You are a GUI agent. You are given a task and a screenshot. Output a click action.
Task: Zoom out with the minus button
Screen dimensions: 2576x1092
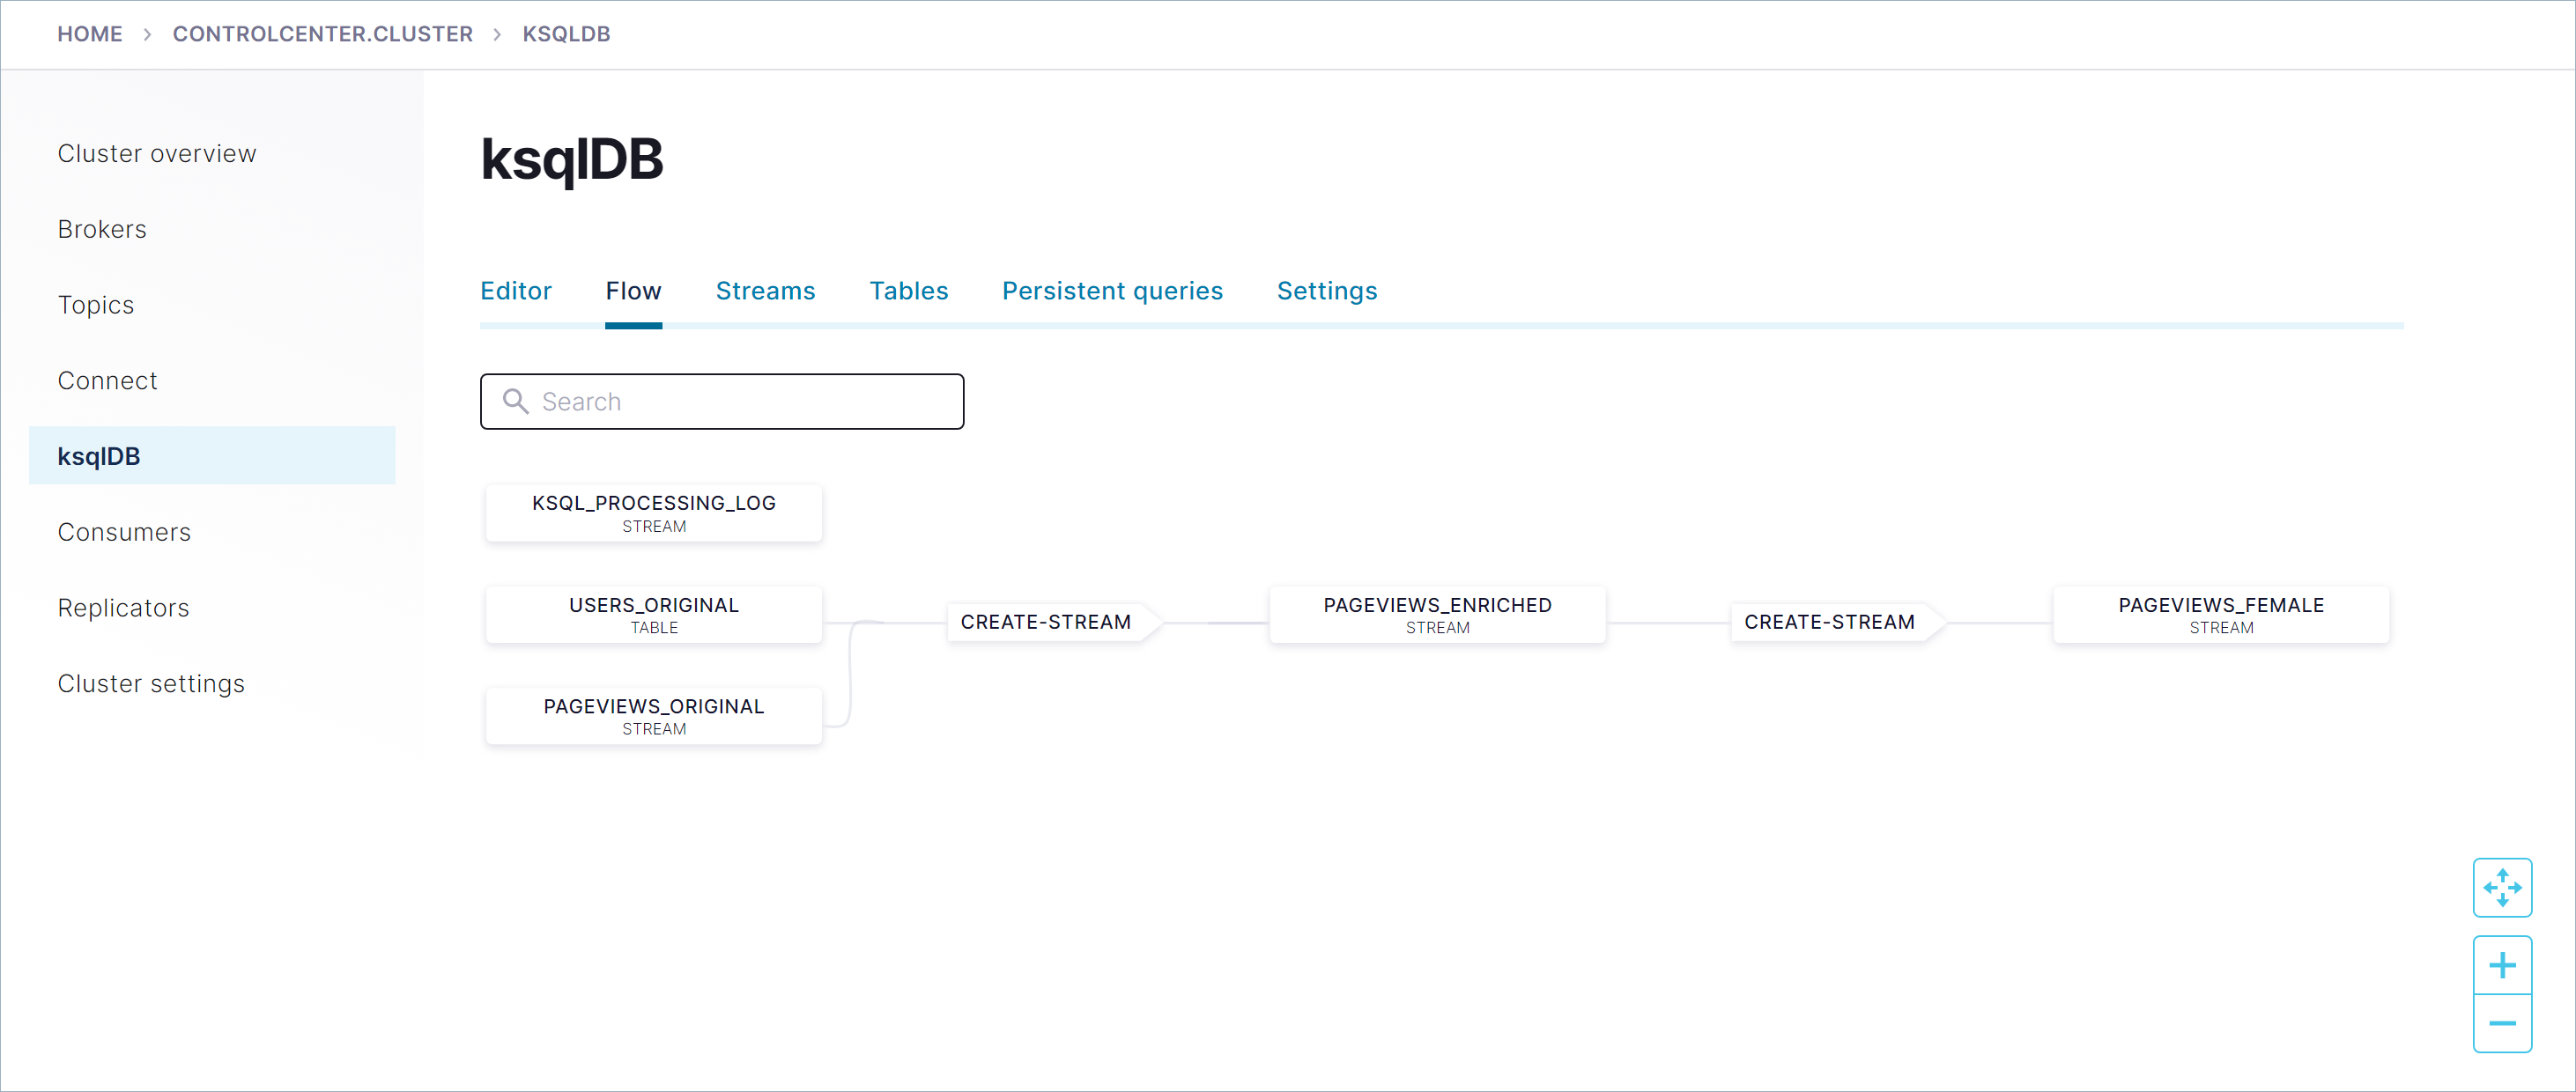pos(2501,1022)
